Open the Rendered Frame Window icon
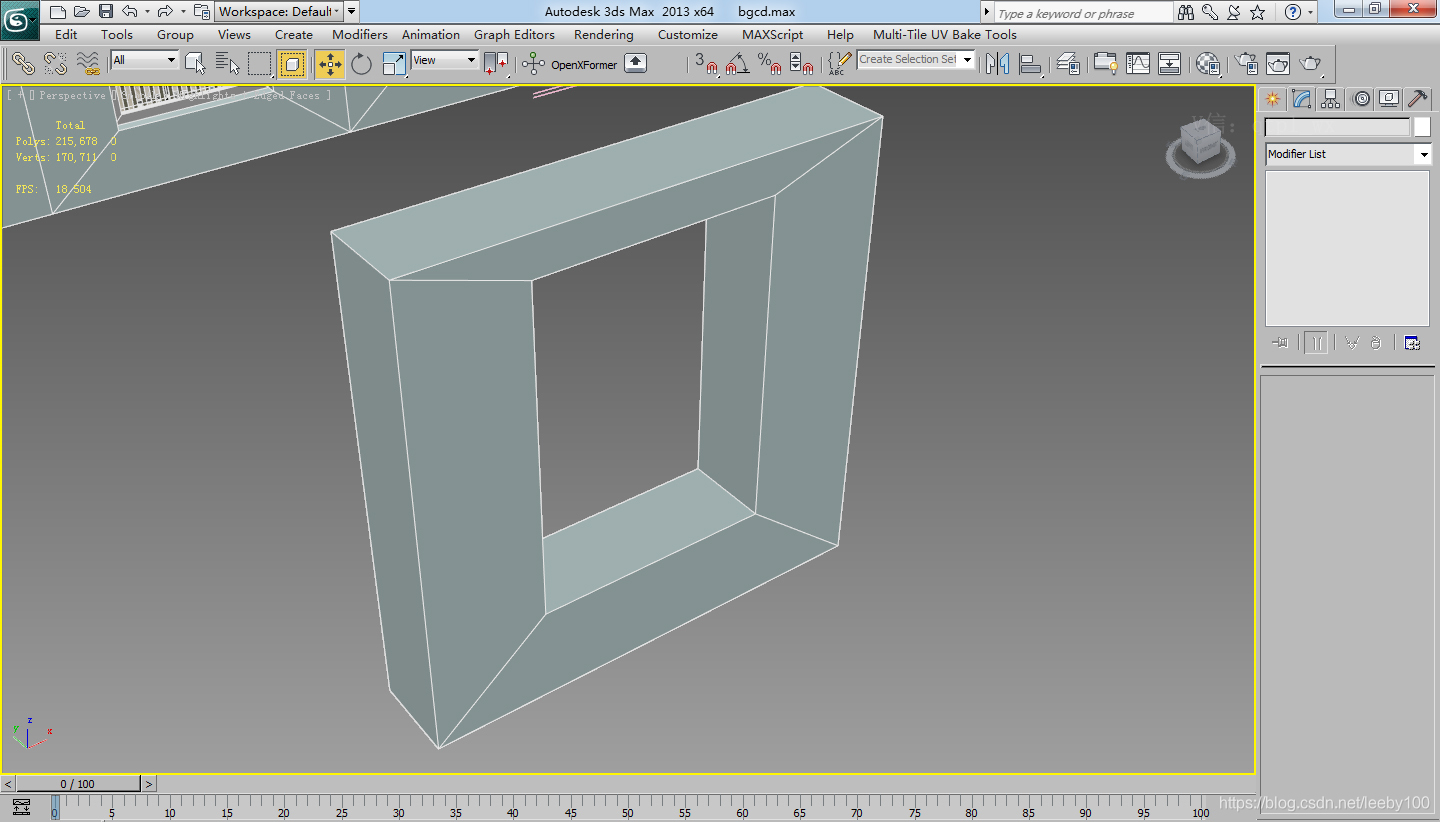 click(1278, 63)
